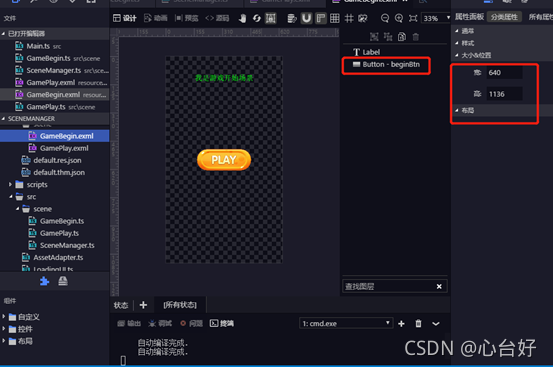Image resolution: width=553 pixels, height=367 pixels.
Task: Click the width field showing 640
Action: pyautogui.click(x=504, y=73)
